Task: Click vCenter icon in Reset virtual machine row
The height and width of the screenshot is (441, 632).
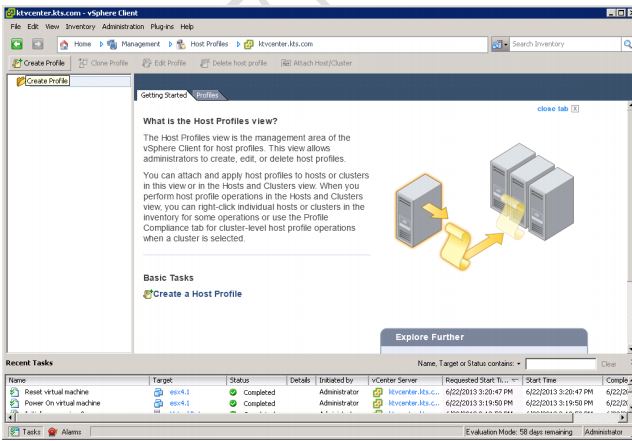Action: (x=378, y=392)
